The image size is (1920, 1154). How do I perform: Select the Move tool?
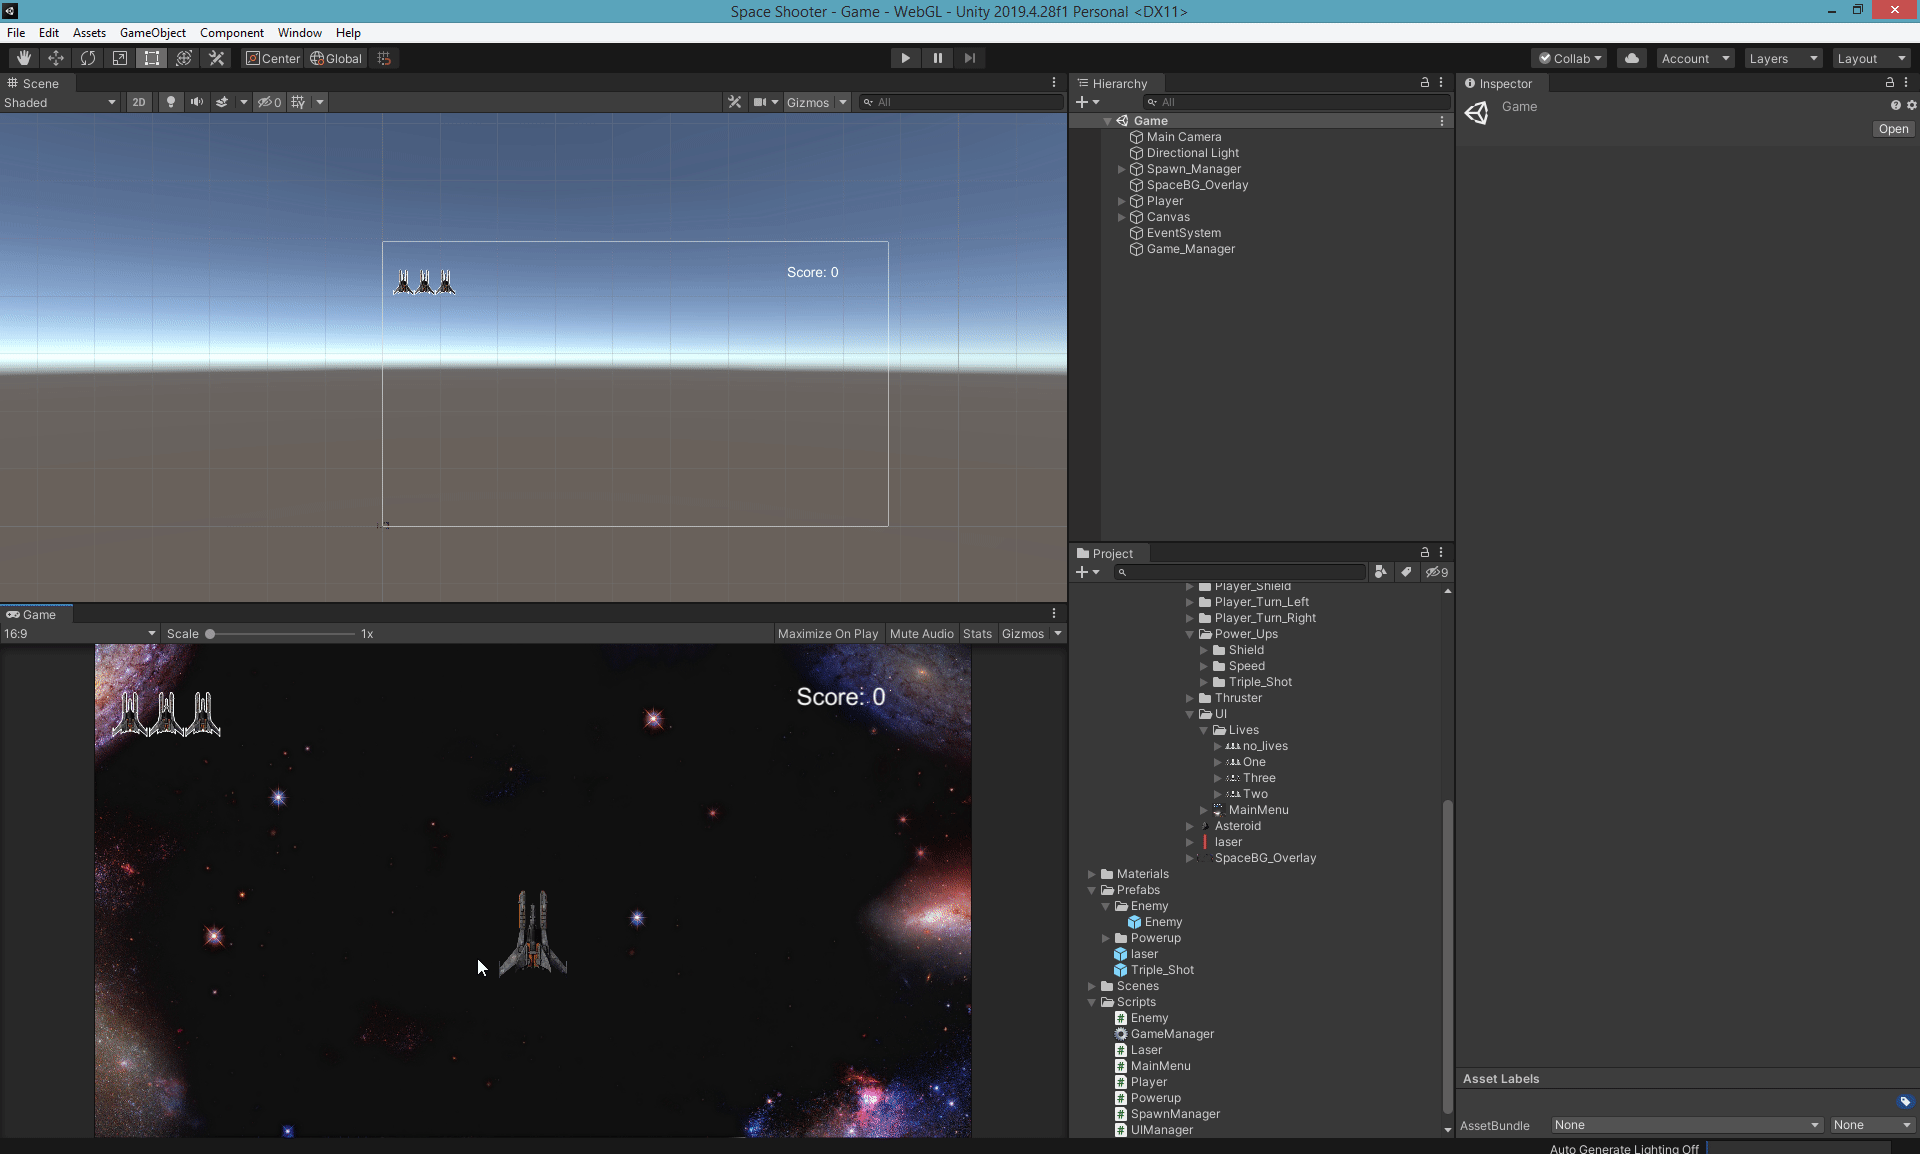pos(56,58)
